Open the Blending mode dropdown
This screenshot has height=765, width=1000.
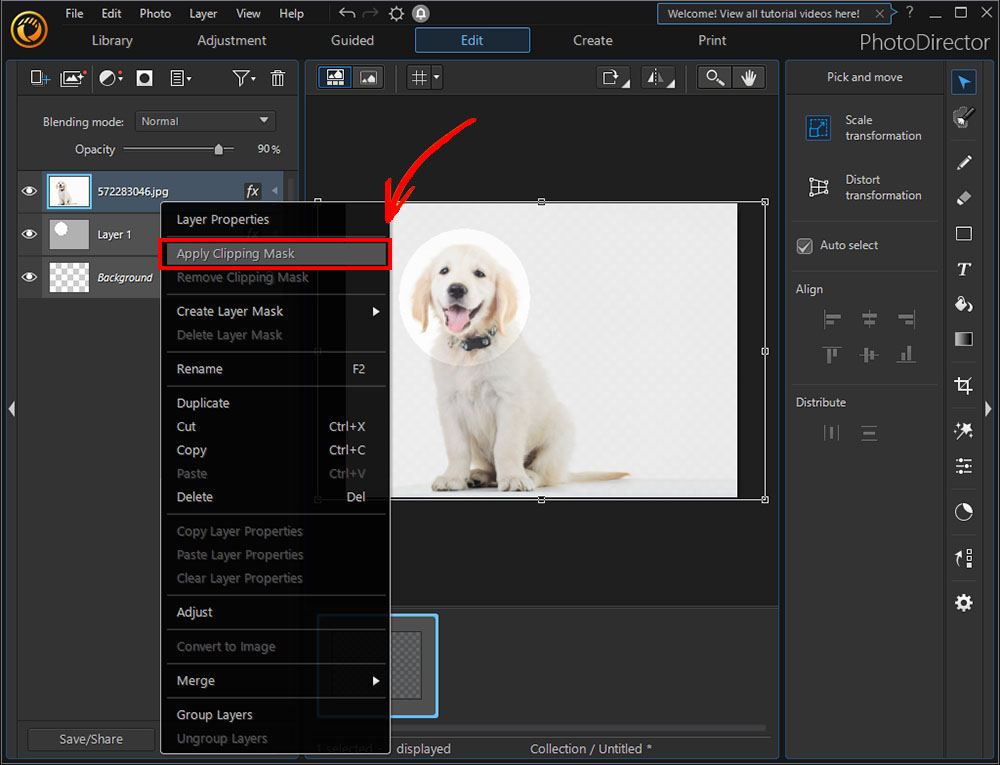coord(205,120)
